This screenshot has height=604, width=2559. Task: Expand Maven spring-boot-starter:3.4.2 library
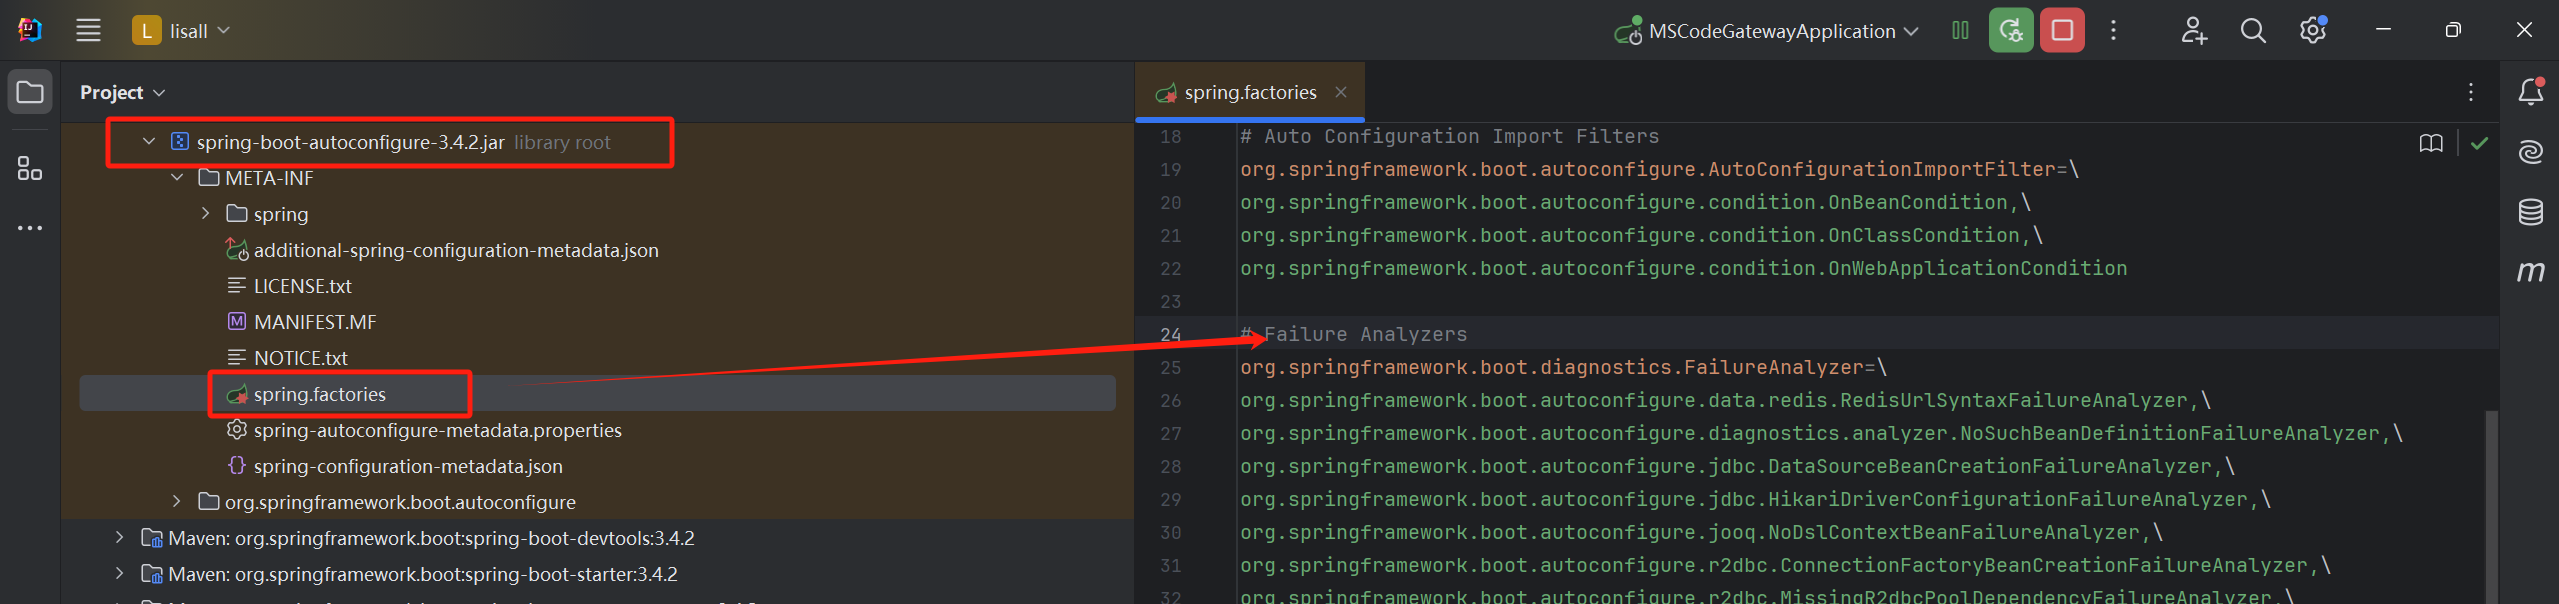pos(120,574)
